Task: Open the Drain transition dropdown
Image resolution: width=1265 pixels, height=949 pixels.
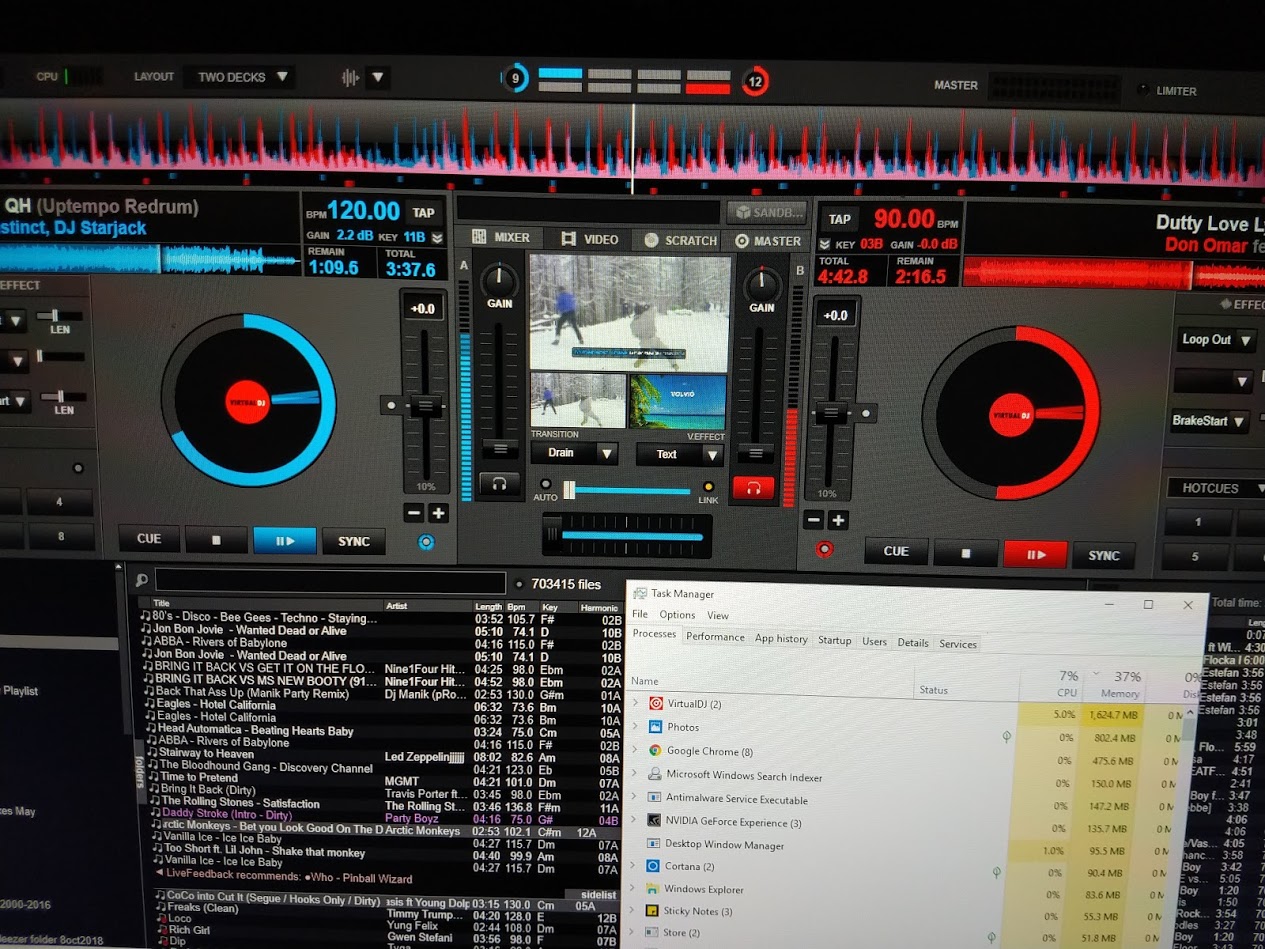Action: (x=575, y=453)
